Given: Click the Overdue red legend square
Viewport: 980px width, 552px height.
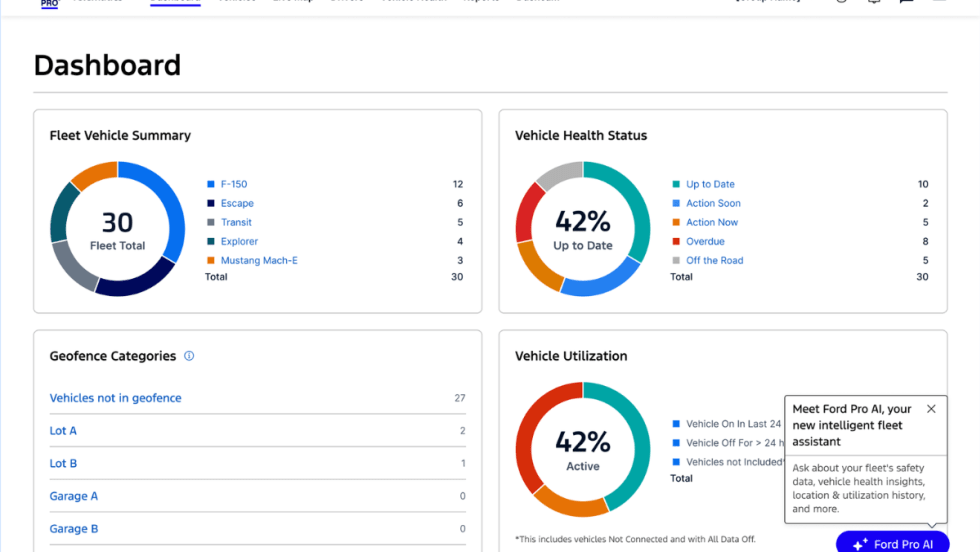Looking at the screenshot, I should click(676, 241).
